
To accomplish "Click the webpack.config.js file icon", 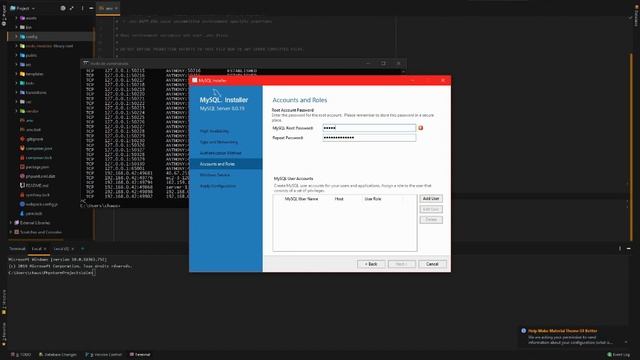I will coord(22,204).
